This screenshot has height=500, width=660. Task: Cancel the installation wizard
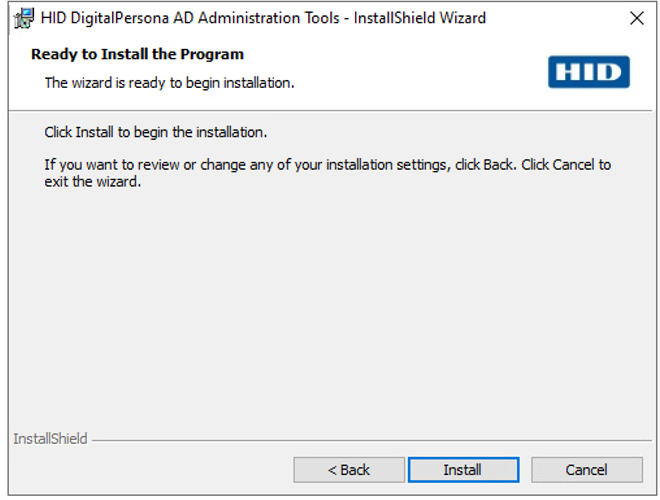[x=586, y=470]
